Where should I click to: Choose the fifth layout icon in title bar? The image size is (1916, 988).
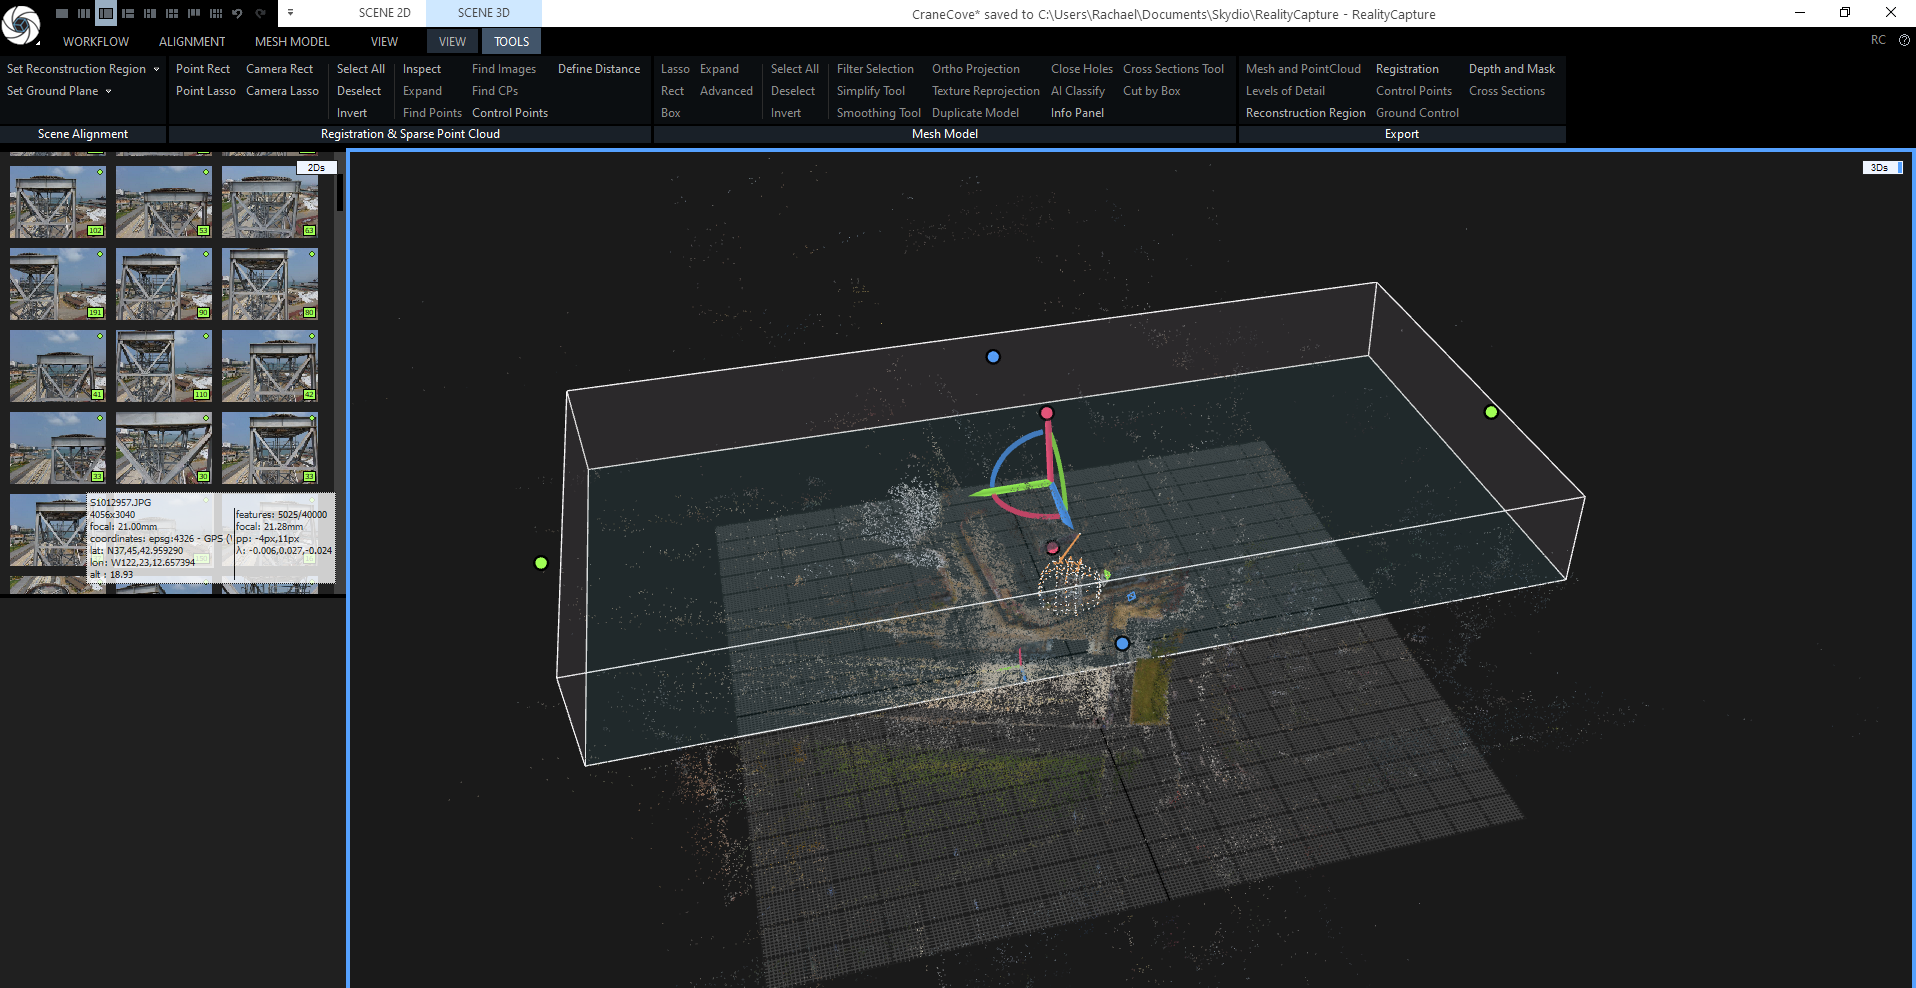pos(150,13)
